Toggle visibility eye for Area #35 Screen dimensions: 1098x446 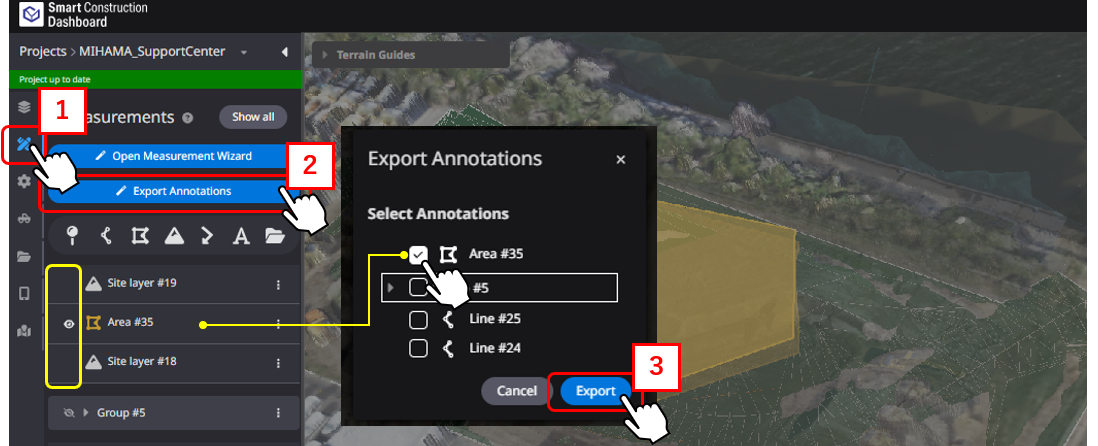tap(69, 323)
